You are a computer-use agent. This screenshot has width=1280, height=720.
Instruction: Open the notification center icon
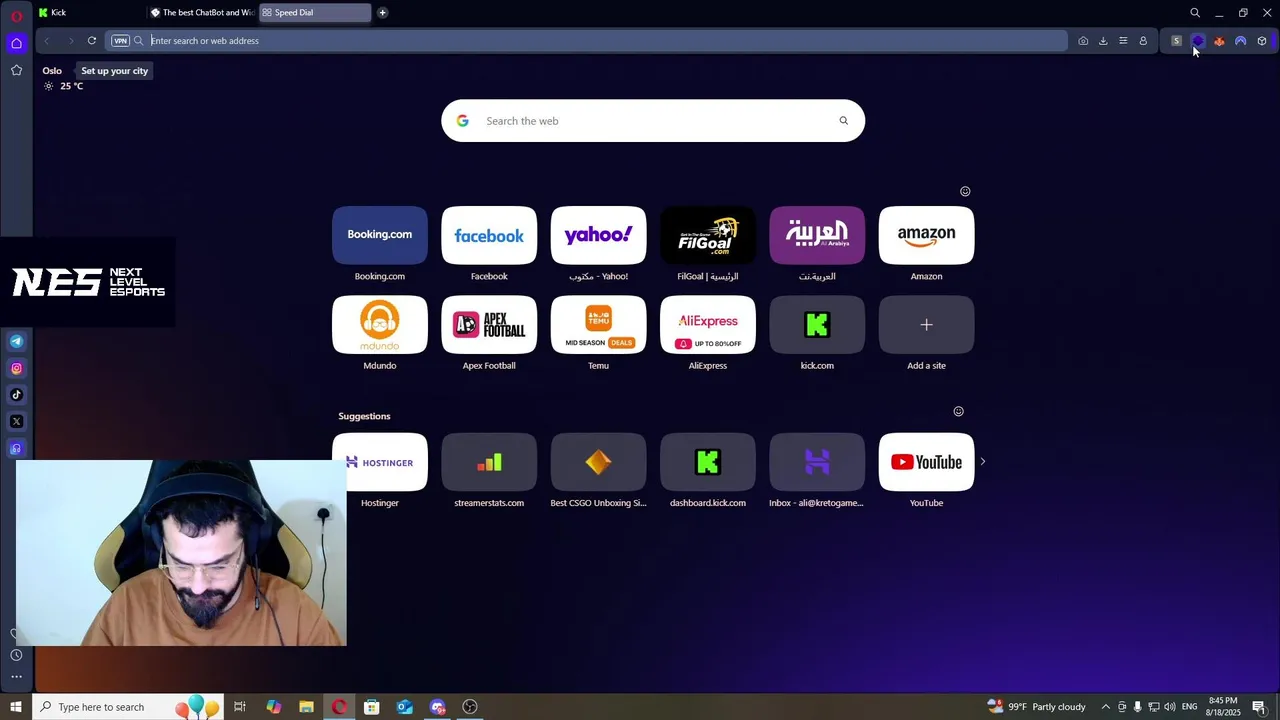1259,707
